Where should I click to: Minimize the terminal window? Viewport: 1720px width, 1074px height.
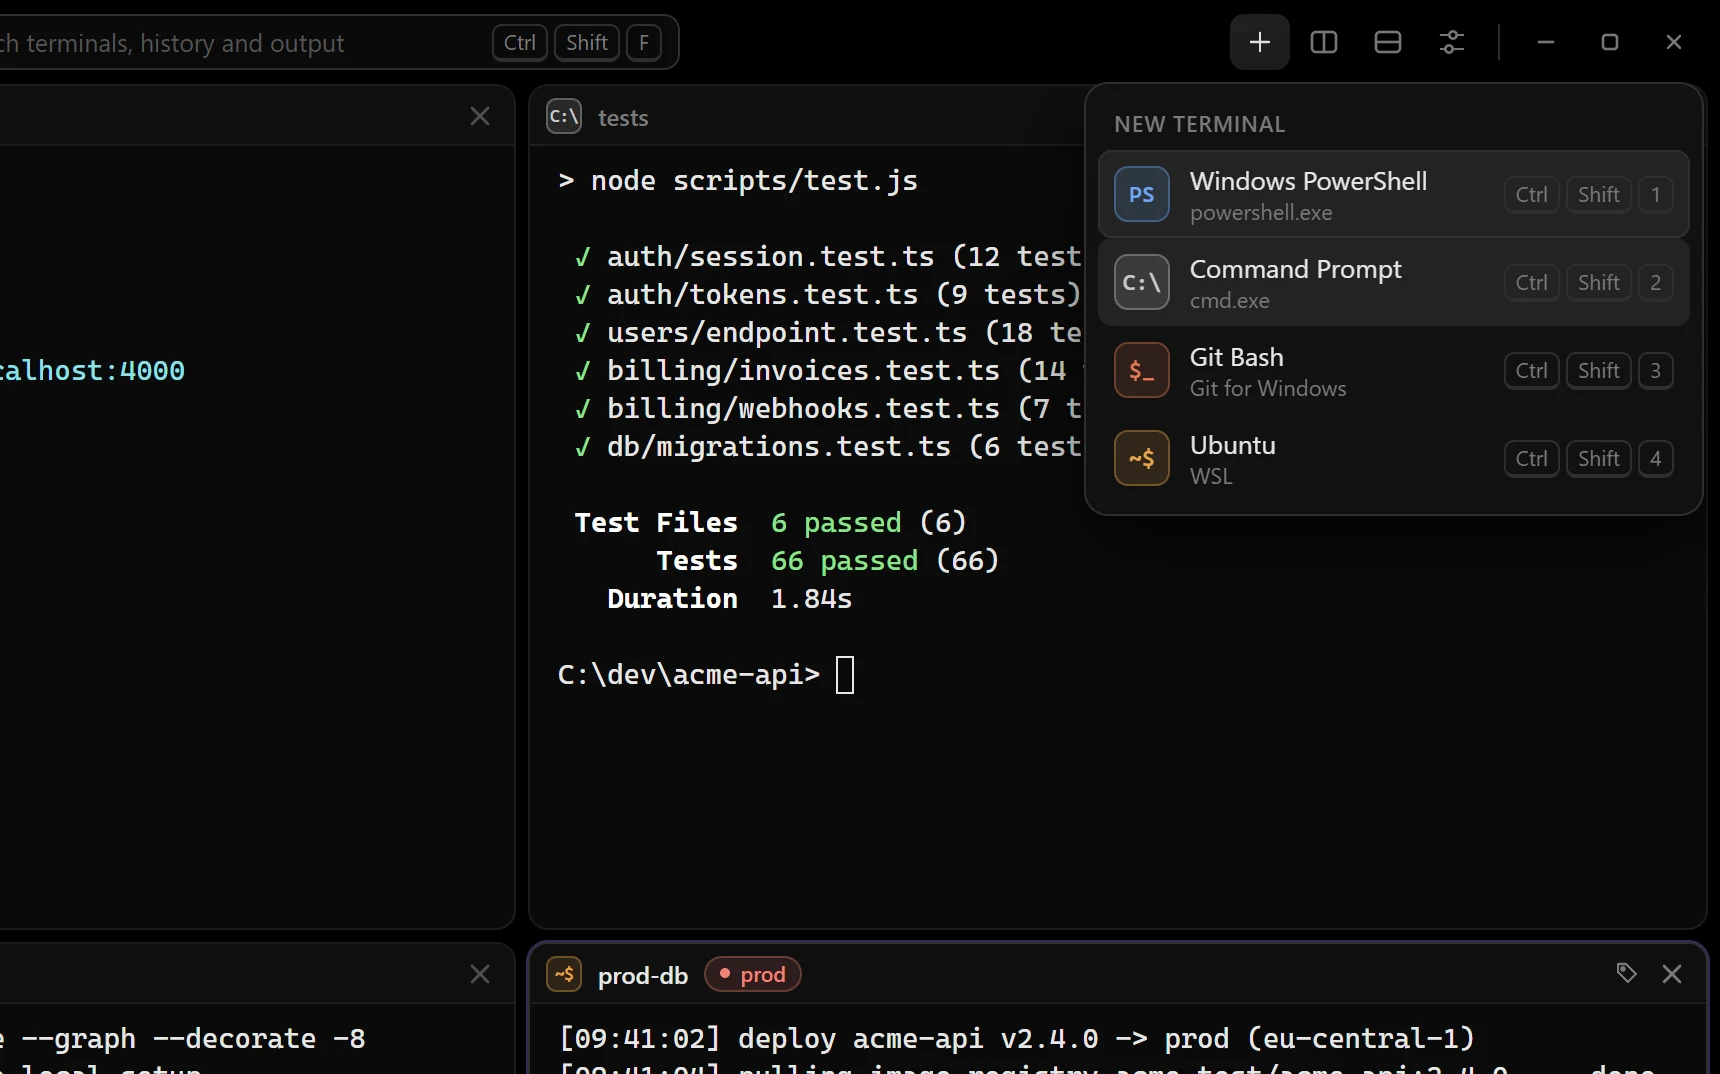[x=1546, y=42]
